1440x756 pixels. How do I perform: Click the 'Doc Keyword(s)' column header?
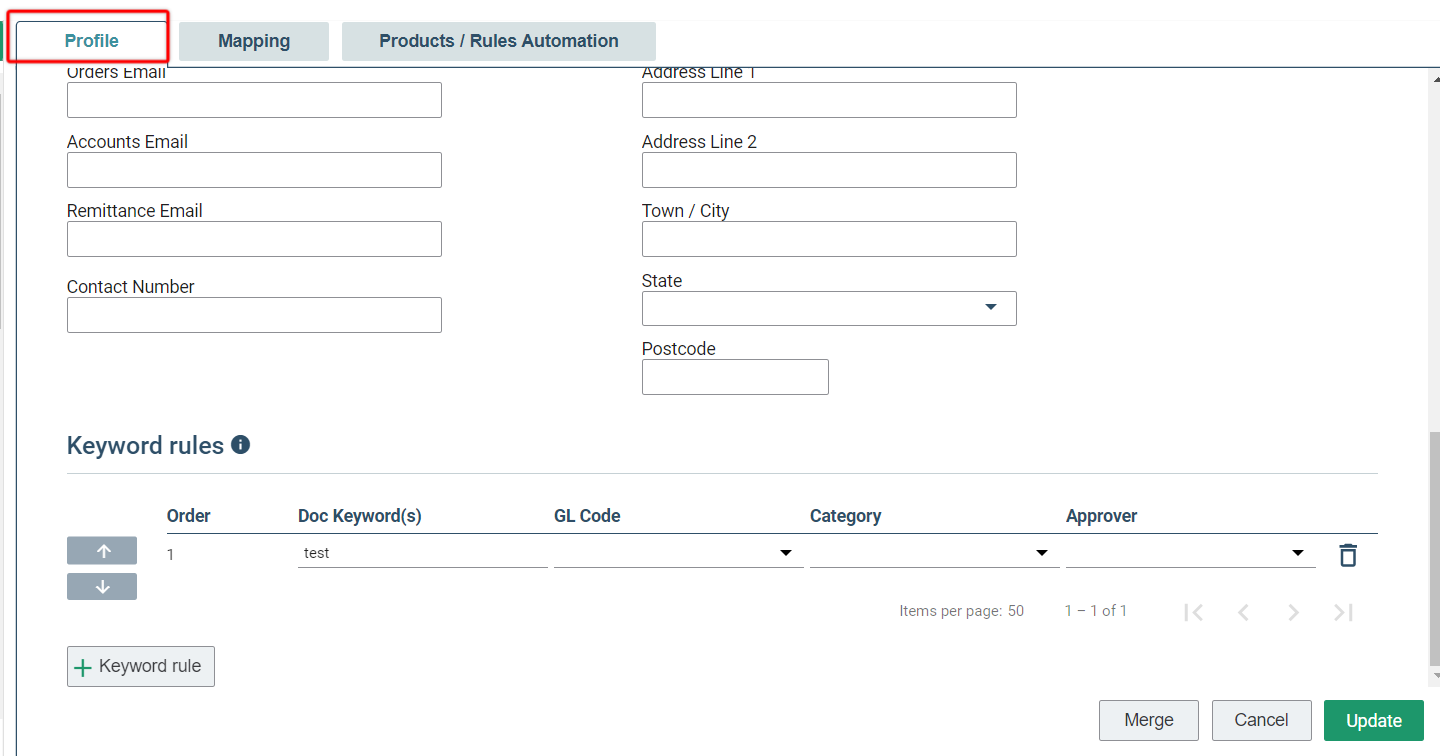pyautogui.click(x=360, y=516)
